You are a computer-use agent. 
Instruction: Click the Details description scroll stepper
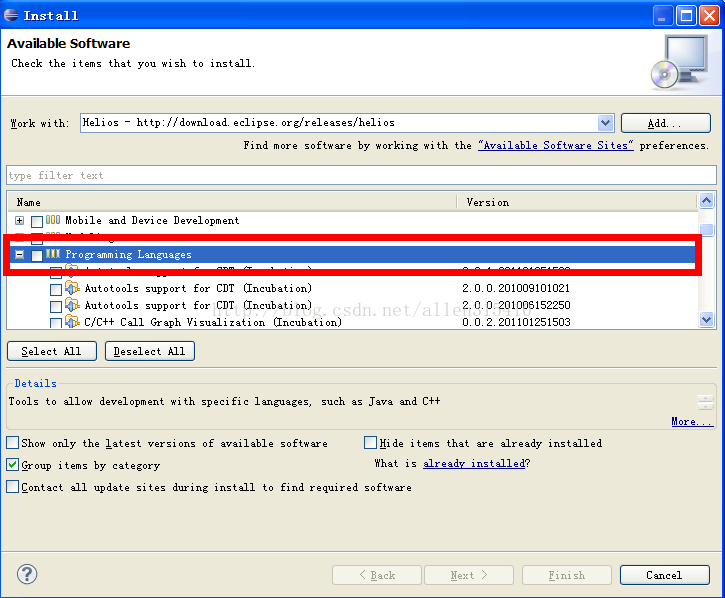coord(706,402)
